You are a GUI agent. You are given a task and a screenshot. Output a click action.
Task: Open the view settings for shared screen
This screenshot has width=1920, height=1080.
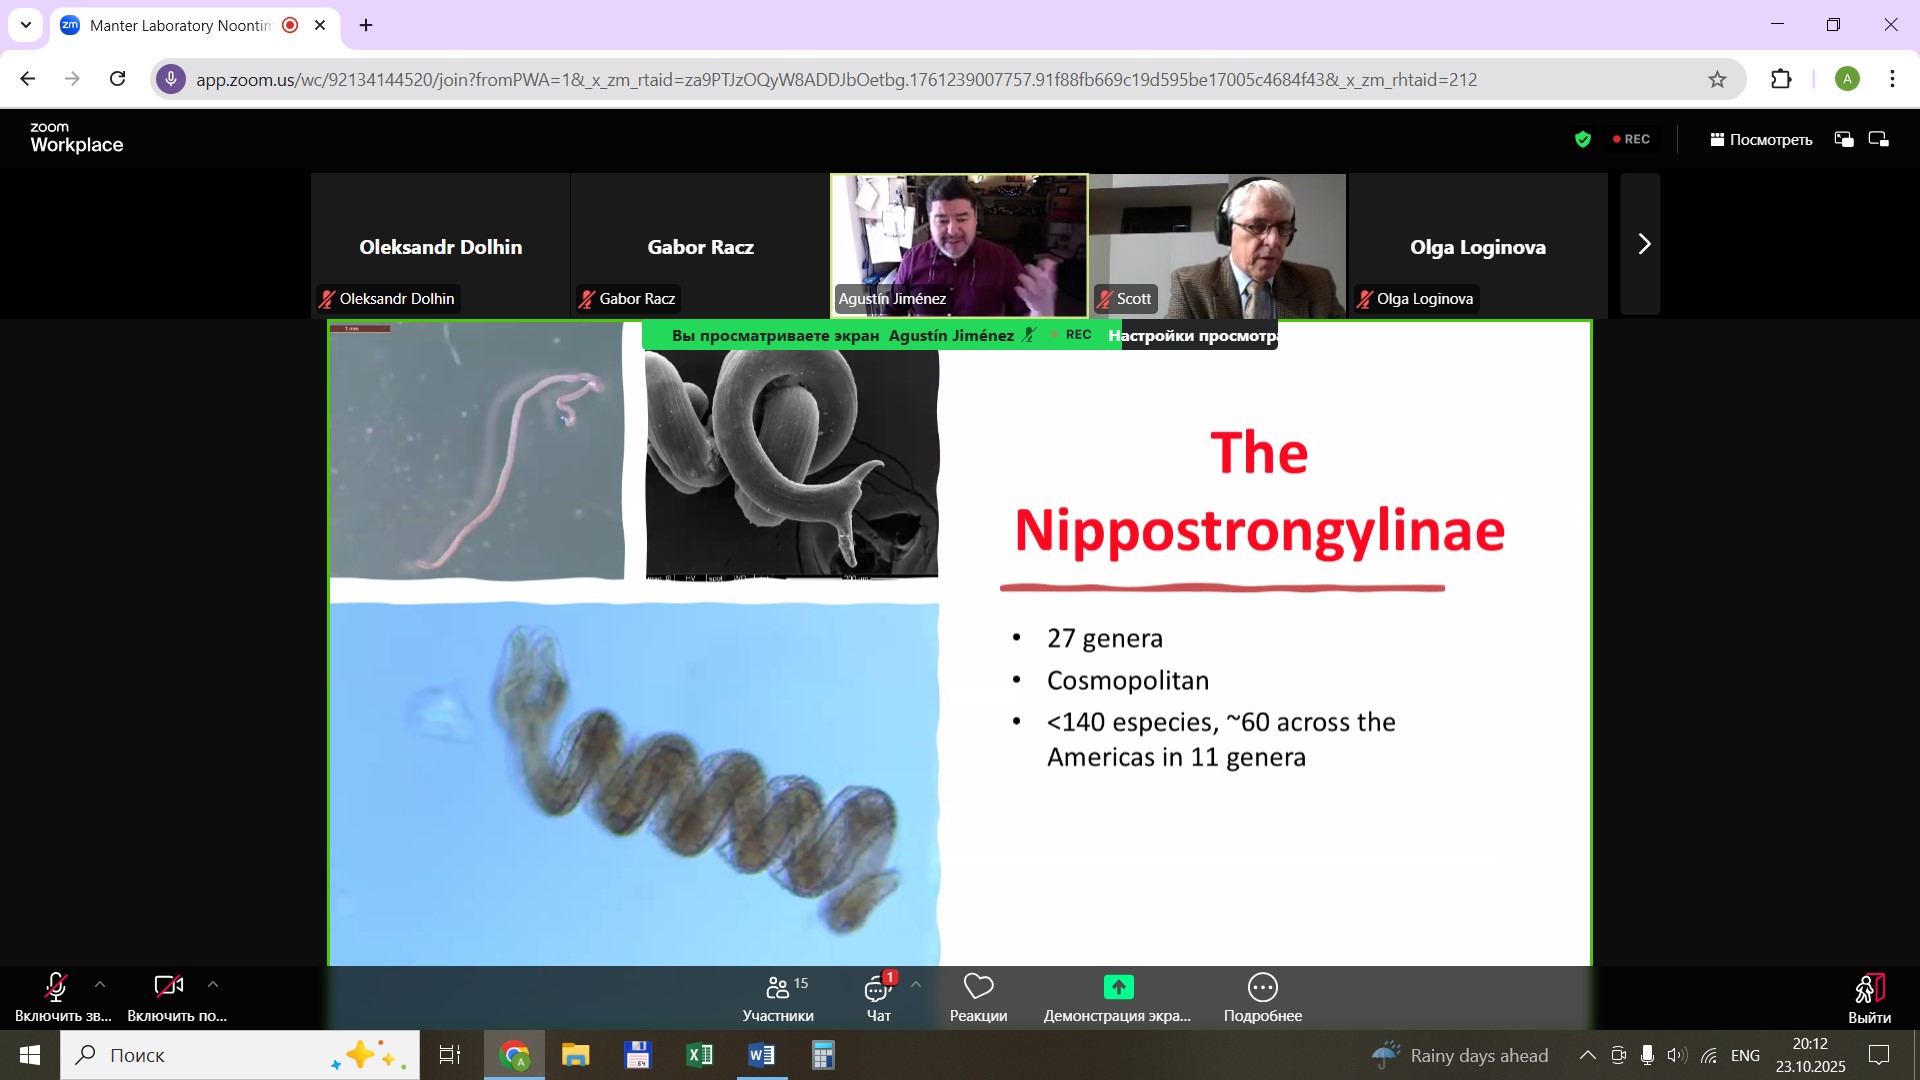(x=1192, y=336)
